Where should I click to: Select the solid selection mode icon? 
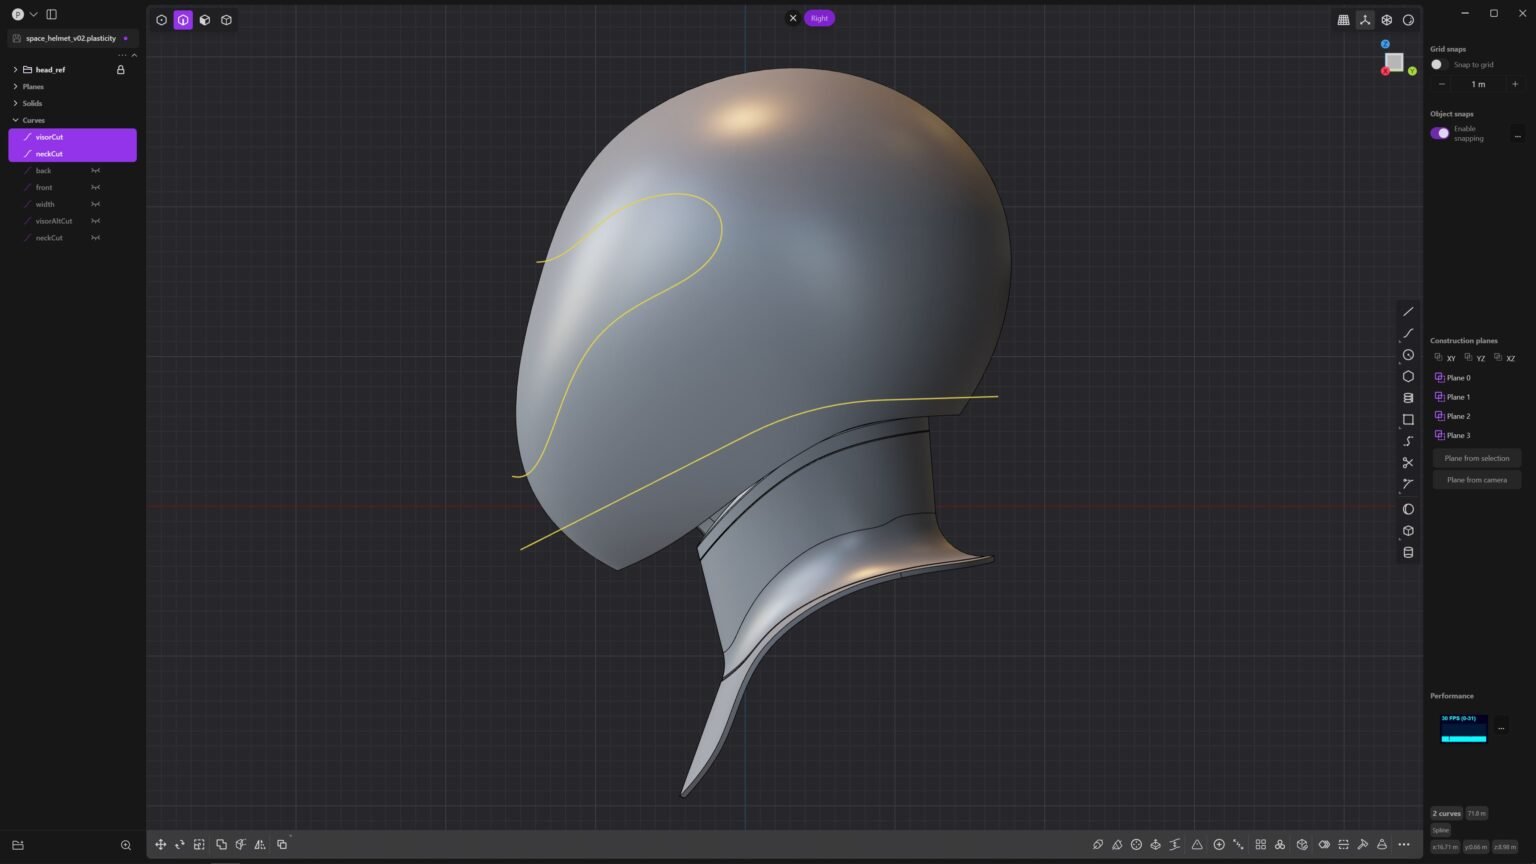coord(227,20)
